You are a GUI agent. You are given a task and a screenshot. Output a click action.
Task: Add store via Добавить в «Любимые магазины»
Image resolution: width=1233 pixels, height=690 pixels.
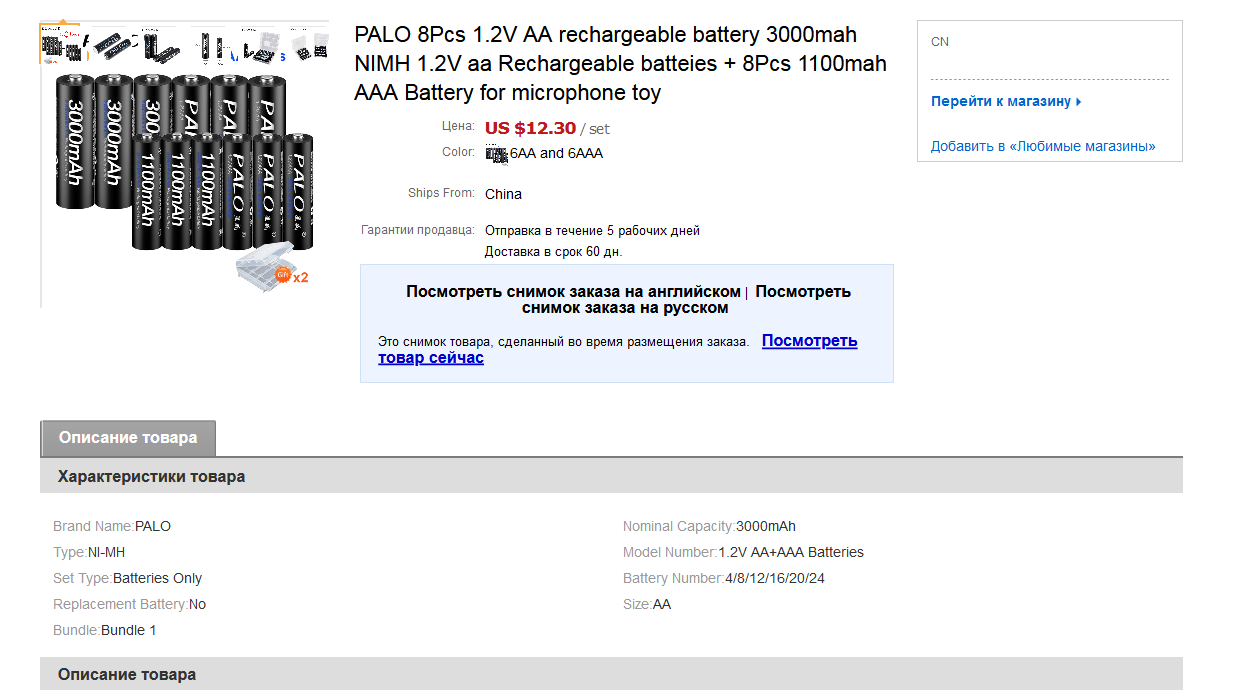[1043, 146]
